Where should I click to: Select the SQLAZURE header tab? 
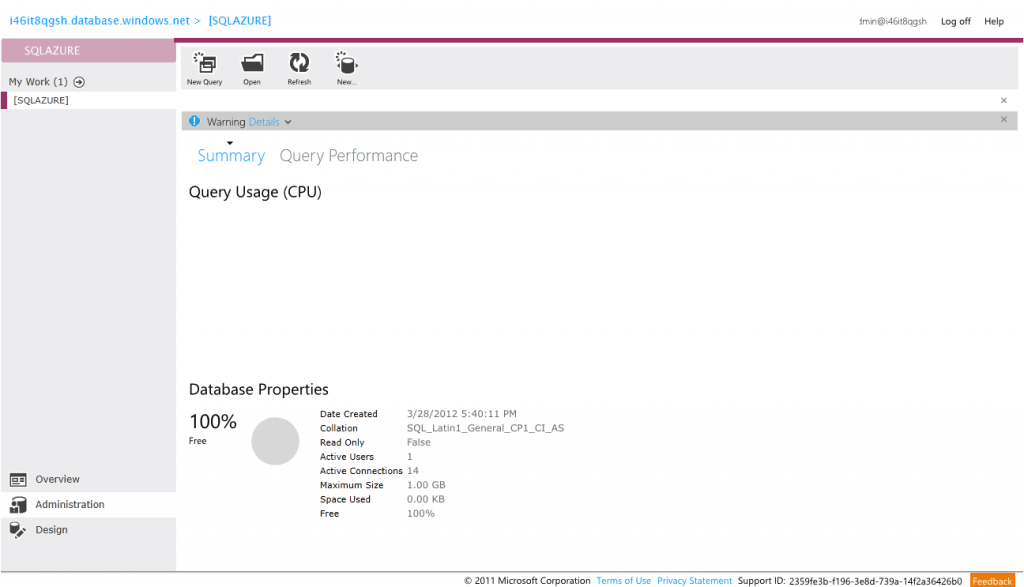(89, 51)
